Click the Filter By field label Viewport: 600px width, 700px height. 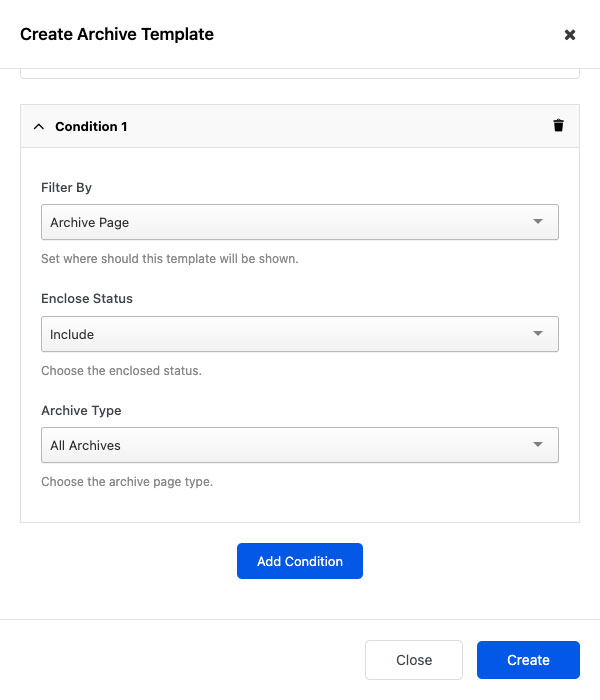[67, 187]
